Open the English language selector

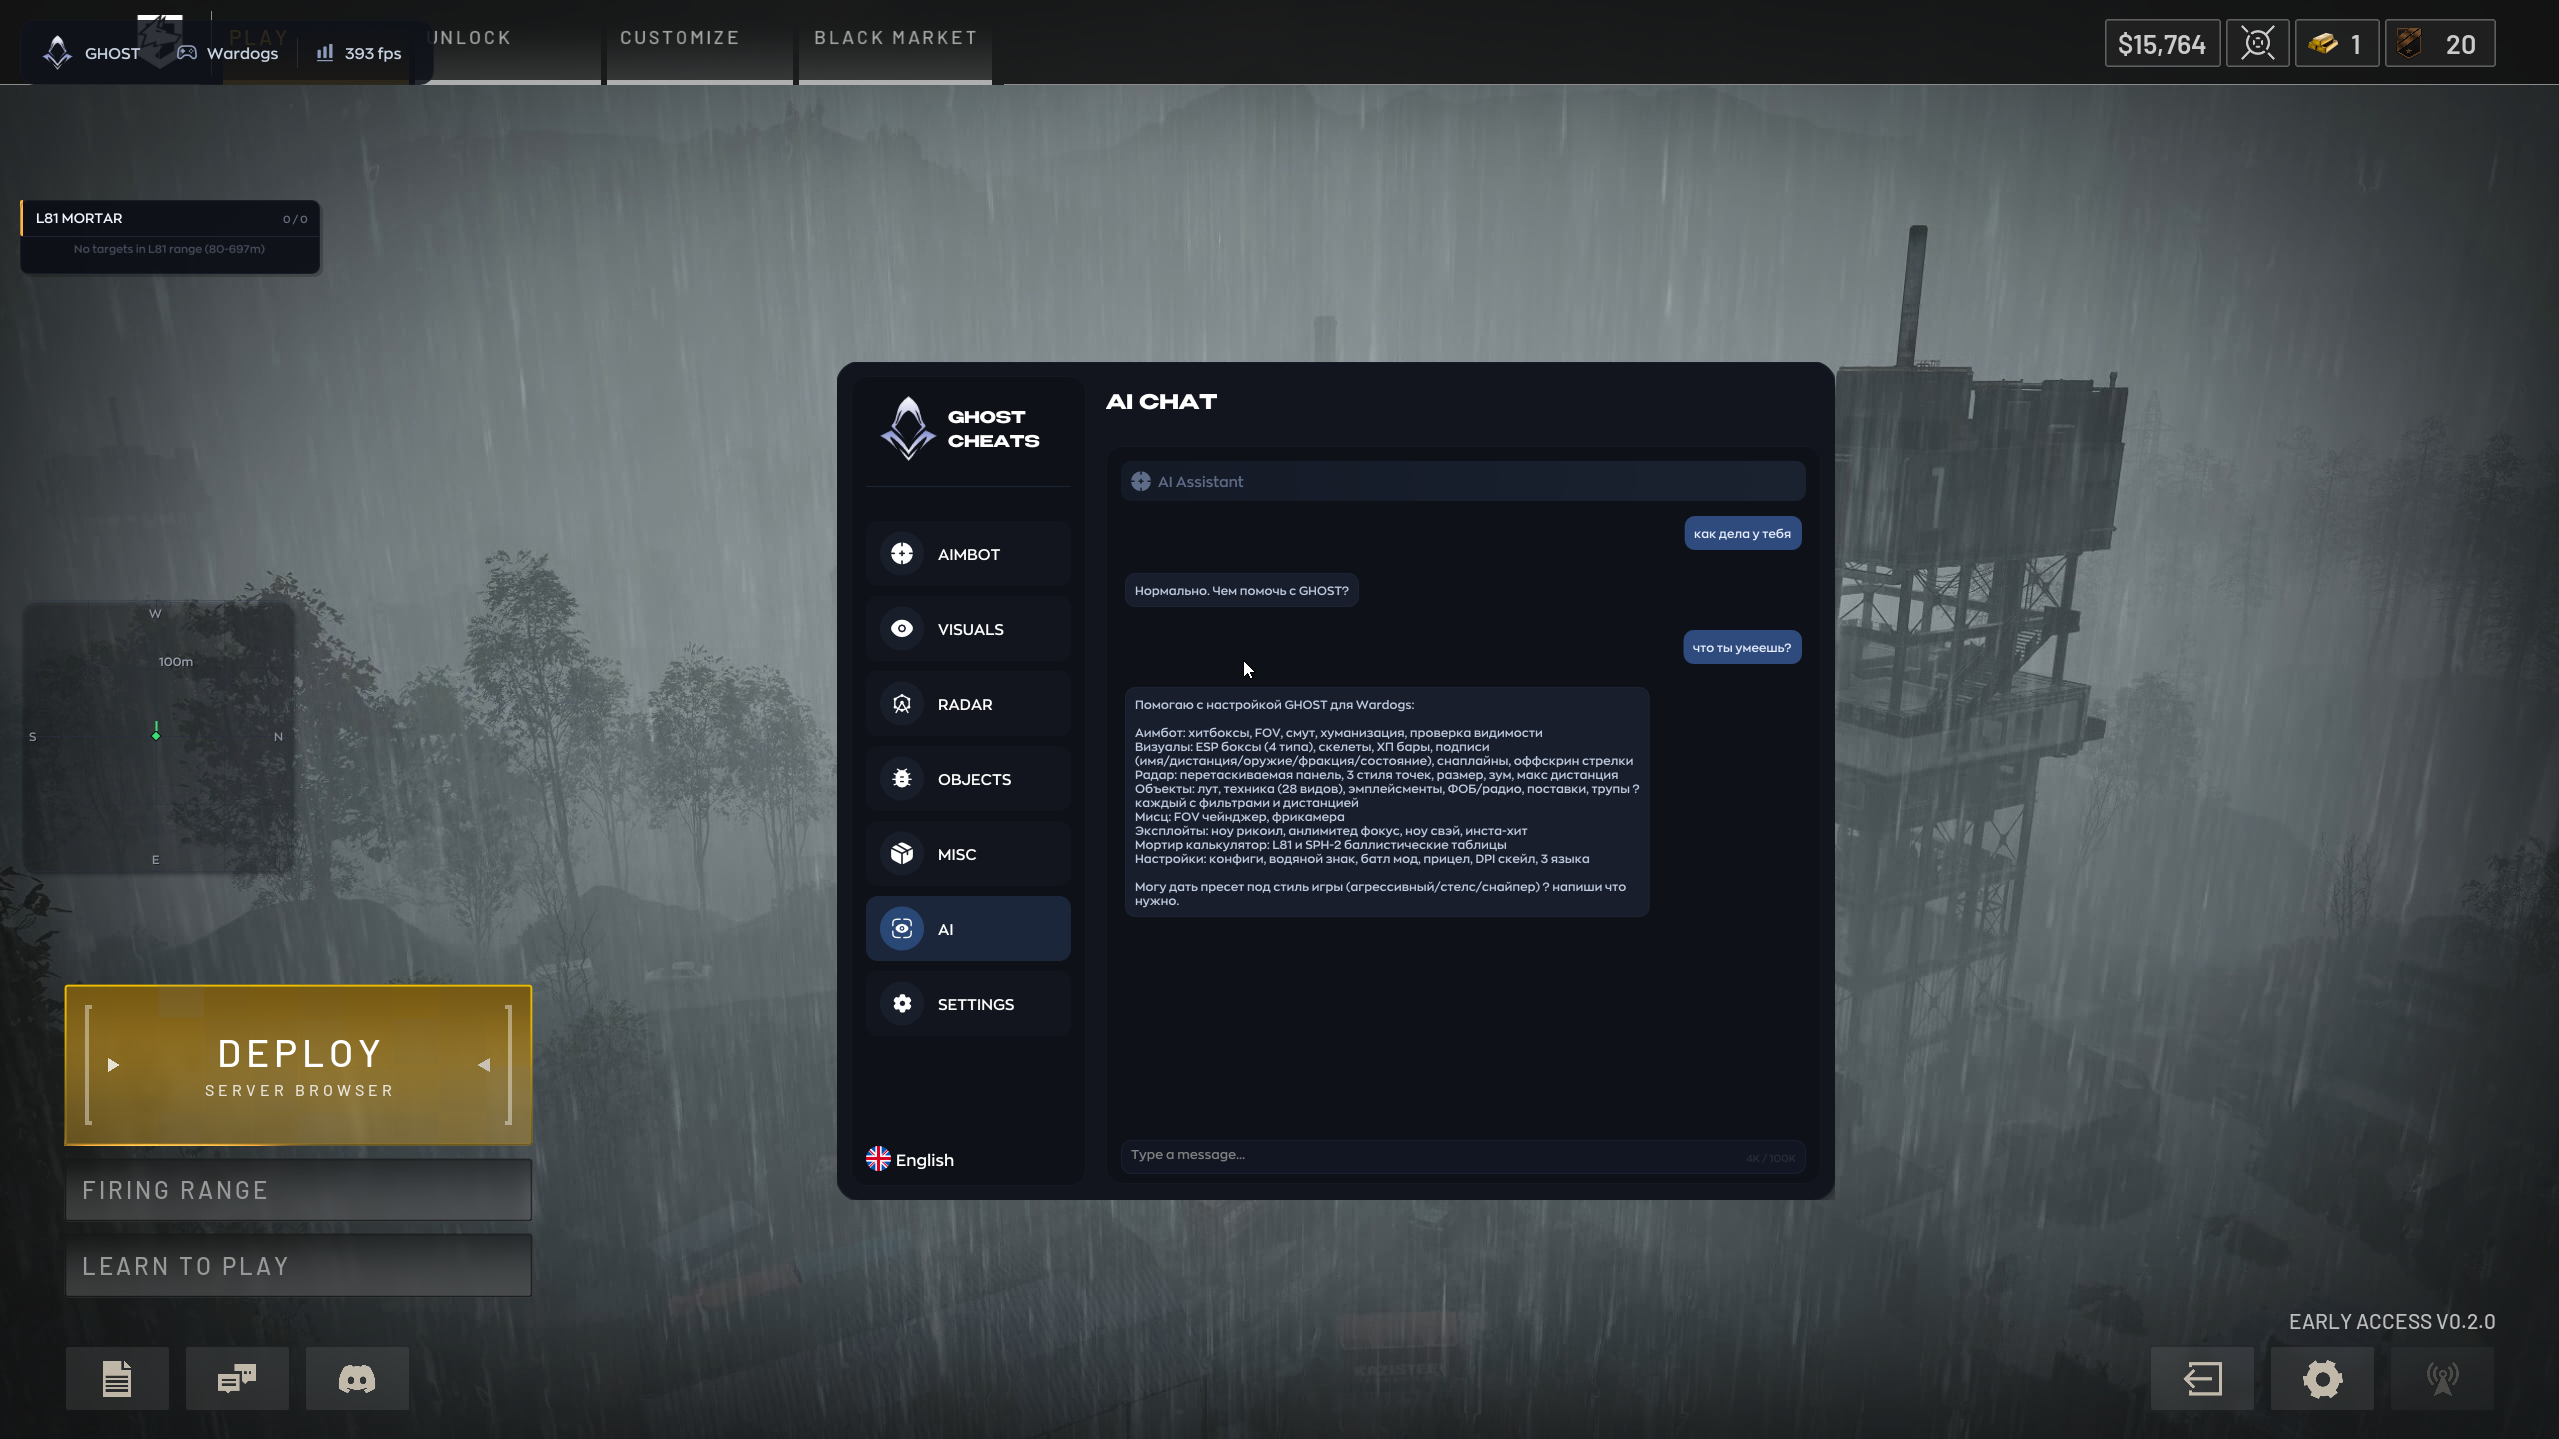[910, 1160]
